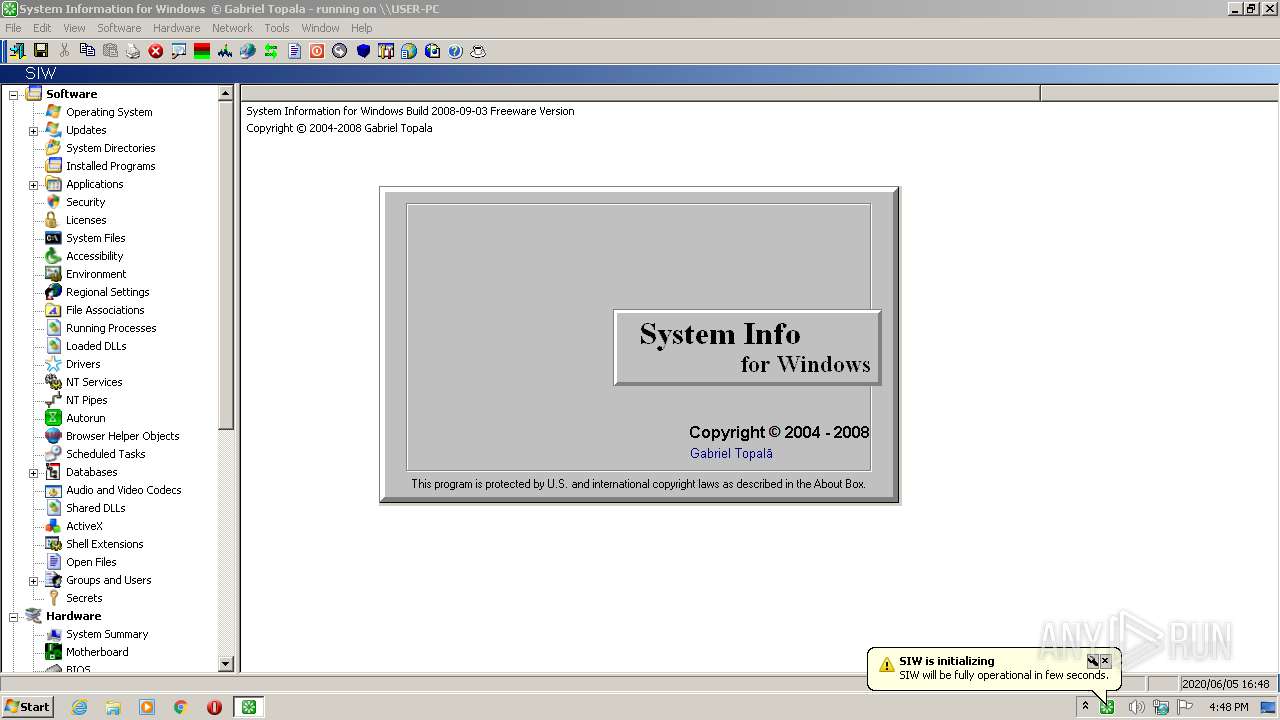
Task: Select File Associations tree item
Action: click(x=105, y=310)
